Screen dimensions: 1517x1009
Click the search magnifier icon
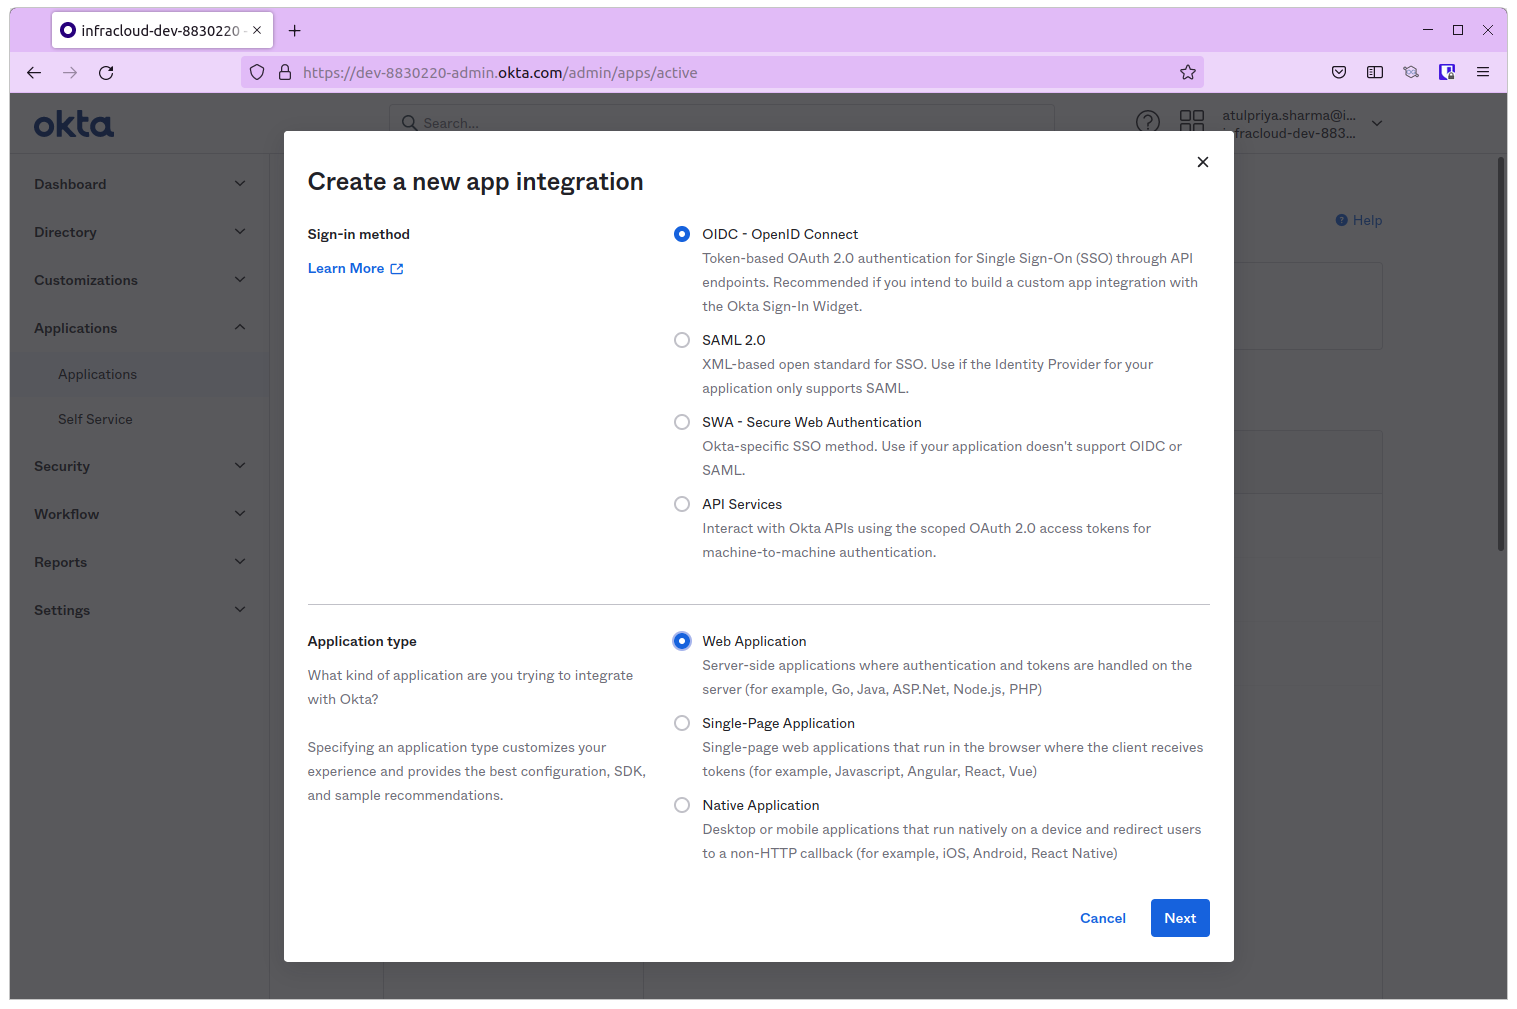point(409,122)
